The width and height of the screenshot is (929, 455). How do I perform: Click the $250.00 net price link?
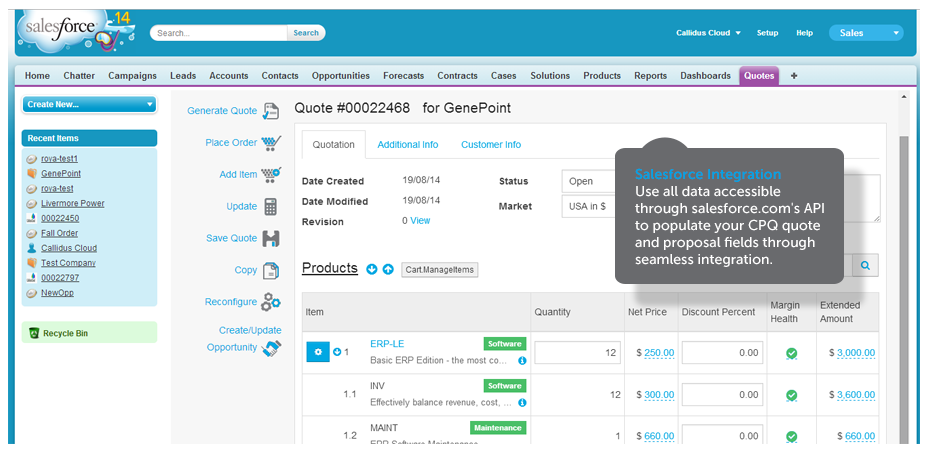pos(659,353)
